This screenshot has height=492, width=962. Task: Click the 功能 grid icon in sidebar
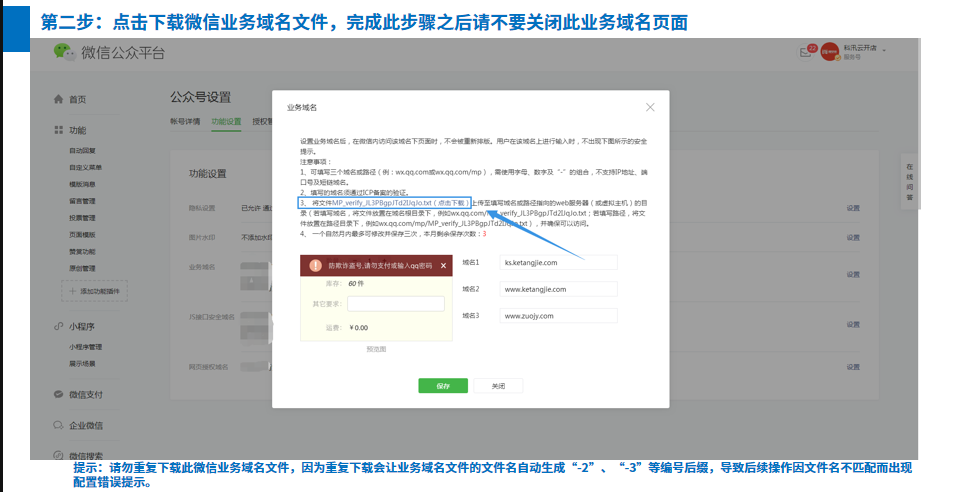pos(58,130)
